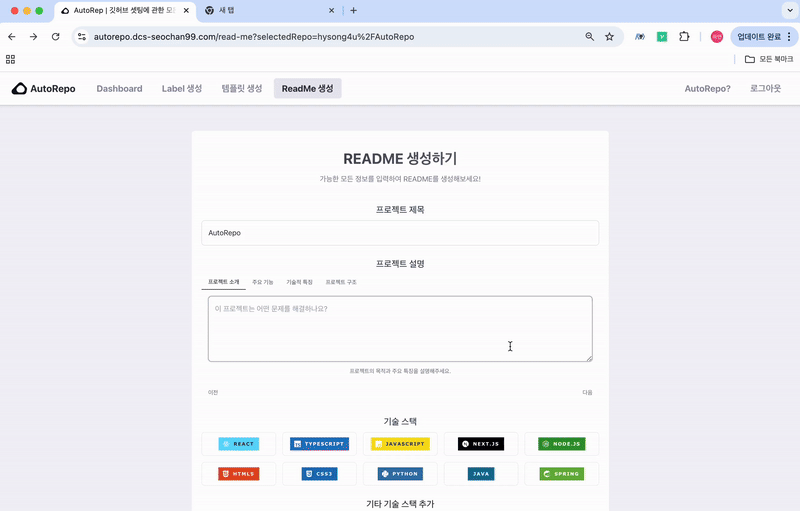Switch to the 주요 기능 tab
The height and width of the screenshot is (511, 800).
coord(263,282)
